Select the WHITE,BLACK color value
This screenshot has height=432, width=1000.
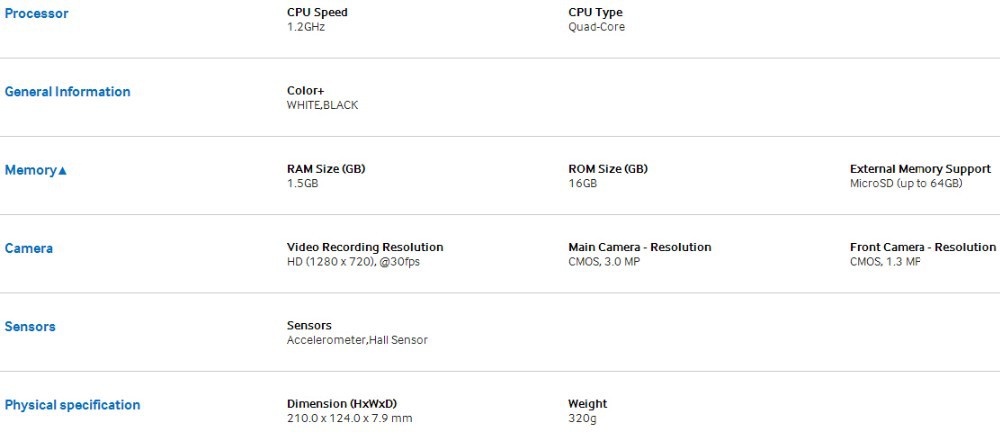tap(322, 105)
